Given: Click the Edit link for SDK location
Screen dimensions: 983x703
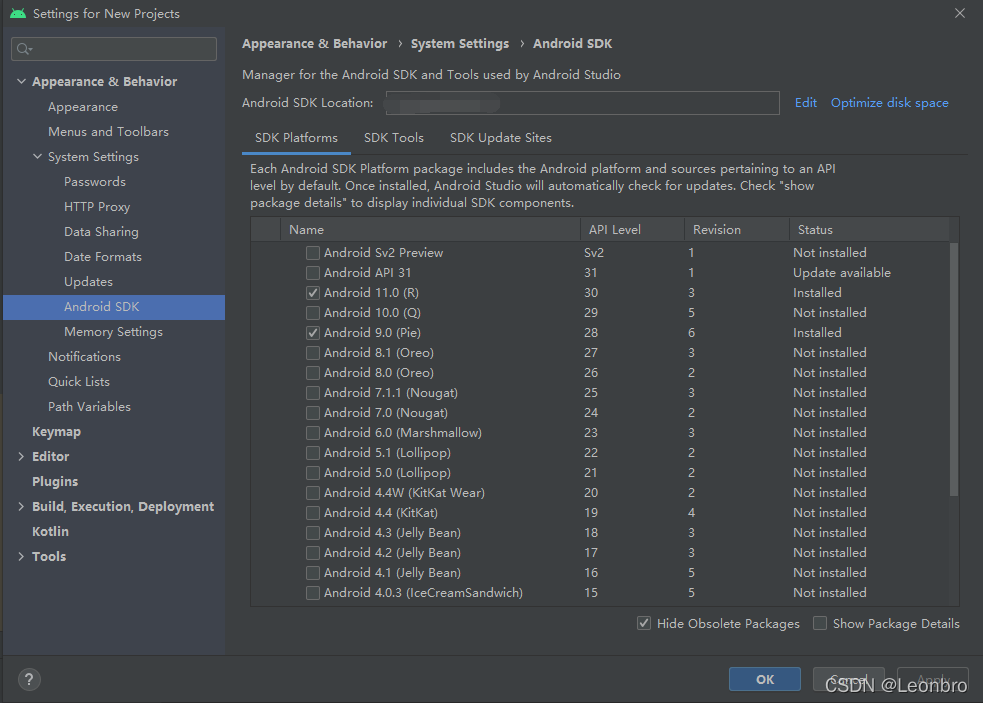Looking at the screenshot, I should point(806,103).
